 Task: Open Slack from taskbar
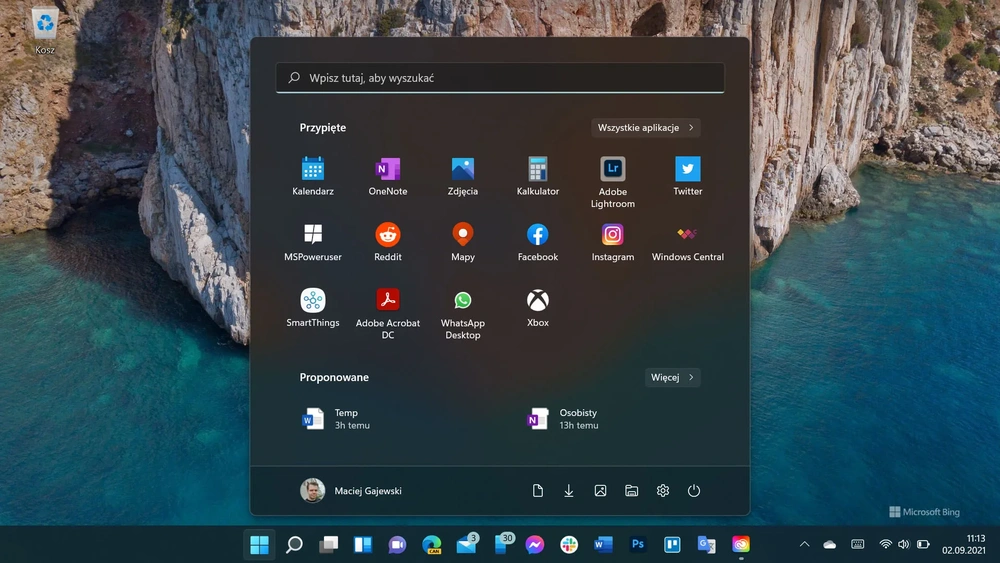(569, 545)
